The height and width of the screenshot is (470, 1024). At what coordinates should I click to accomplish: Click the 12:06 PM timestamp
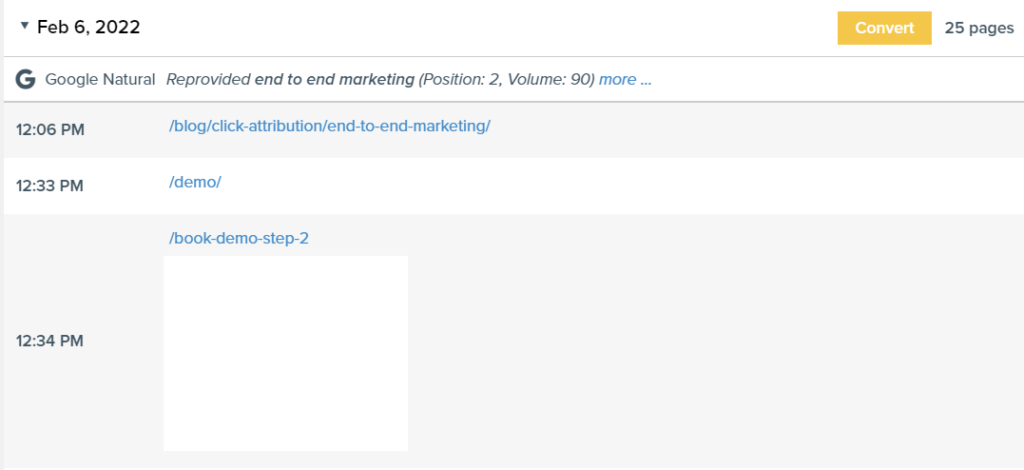click(49, 129)
